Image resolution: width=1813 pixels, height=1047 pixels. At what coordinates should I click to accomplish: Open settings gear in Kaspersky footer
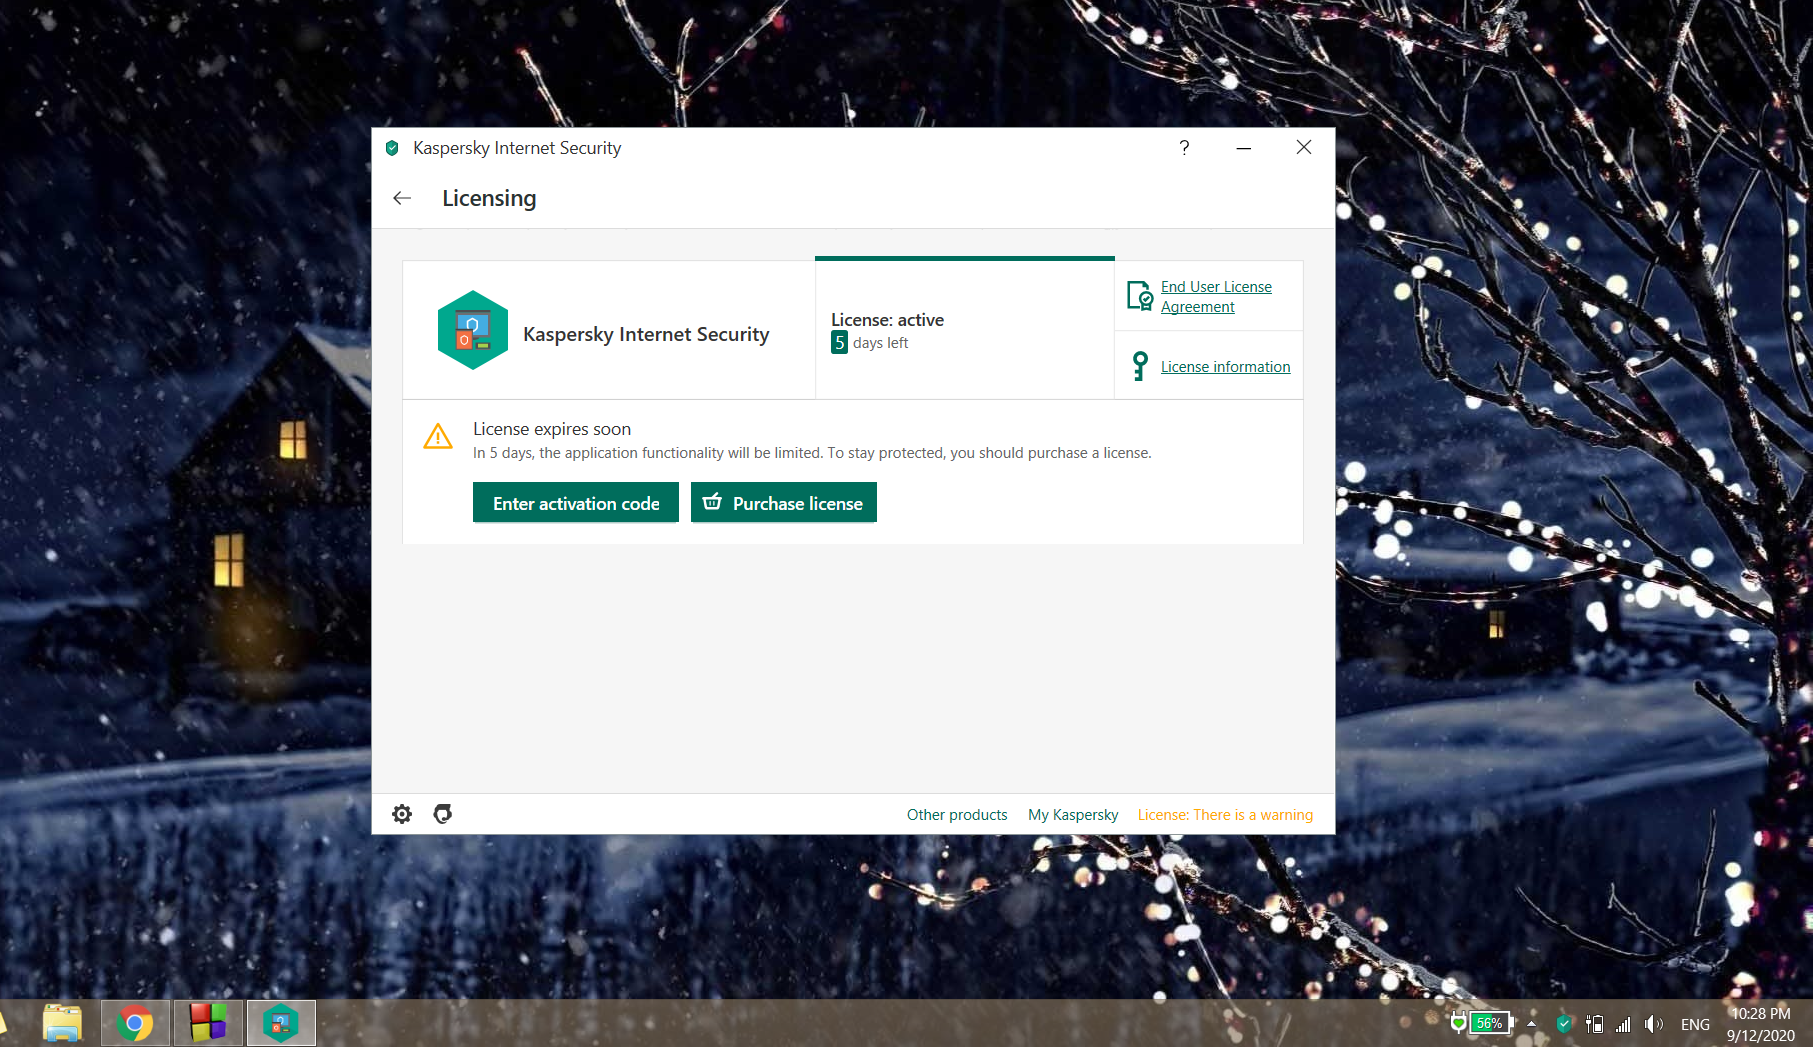click(402, 814)
